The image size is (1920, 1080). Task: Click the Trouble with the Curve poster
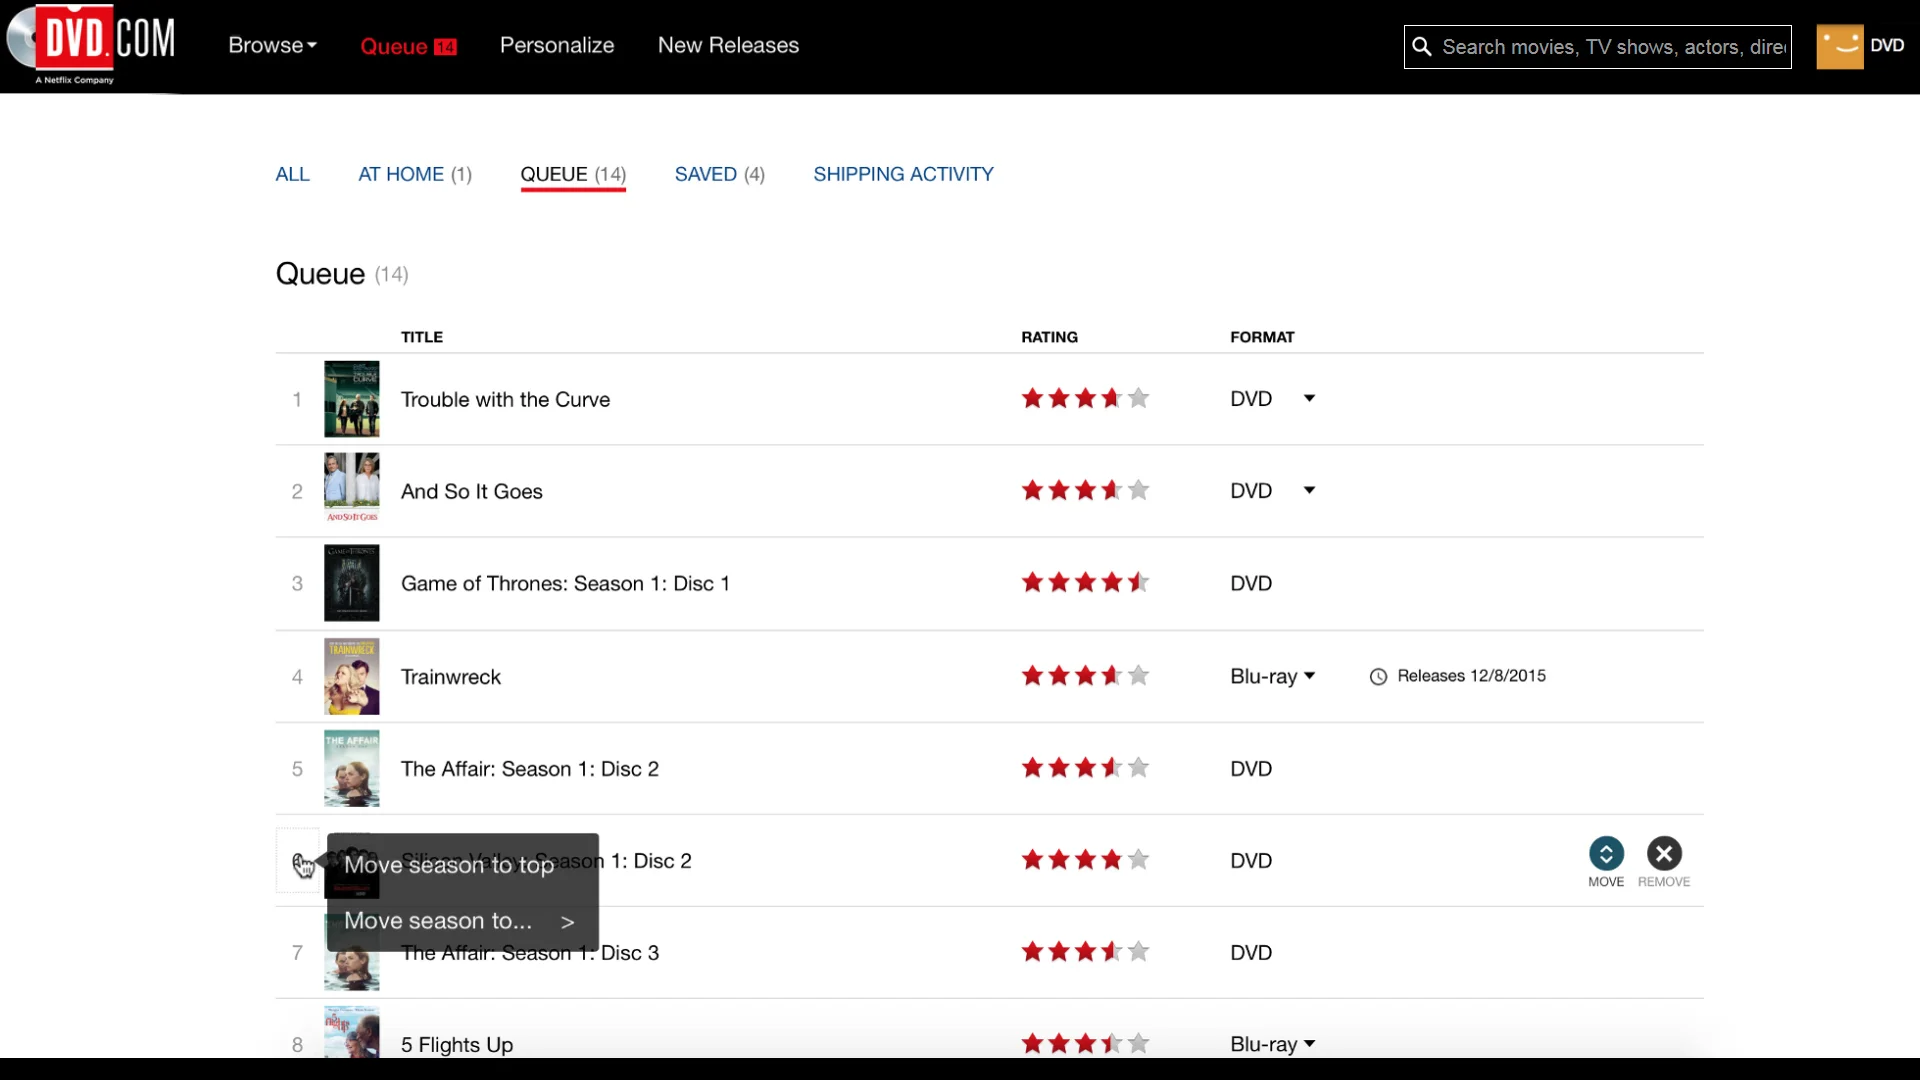(352, 399)
